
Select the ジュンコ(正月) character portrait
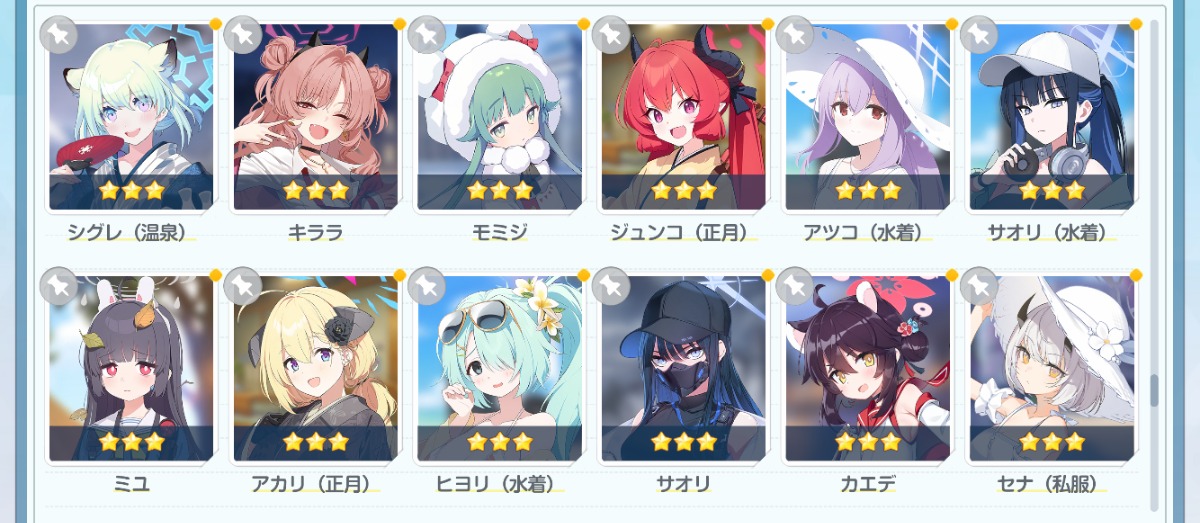coord(683,117)
